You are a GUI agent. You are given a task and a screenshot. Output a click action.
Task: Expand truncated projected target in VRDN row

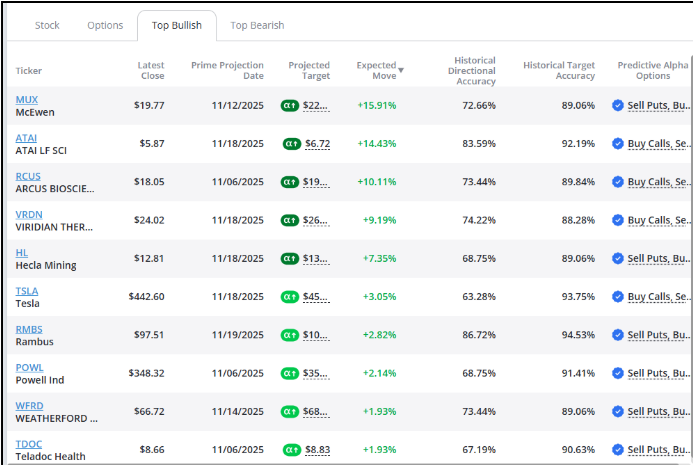coord(316,220)
